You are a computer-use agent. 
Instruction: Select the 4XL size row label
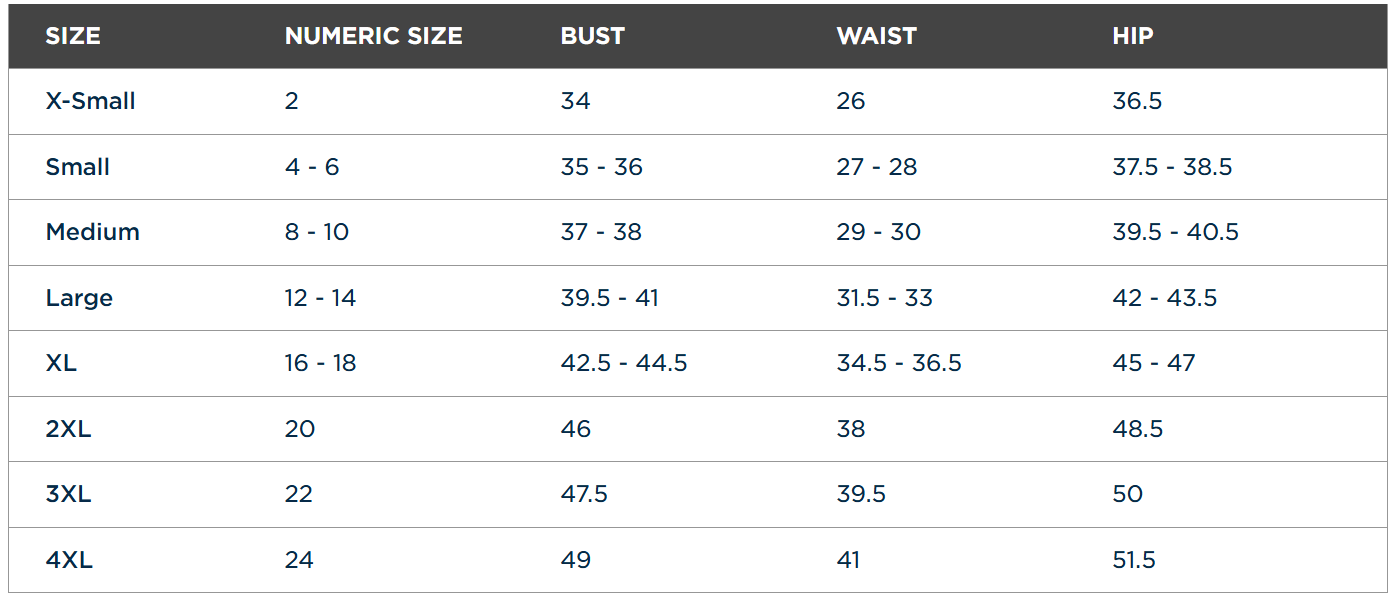coord(69,560)
